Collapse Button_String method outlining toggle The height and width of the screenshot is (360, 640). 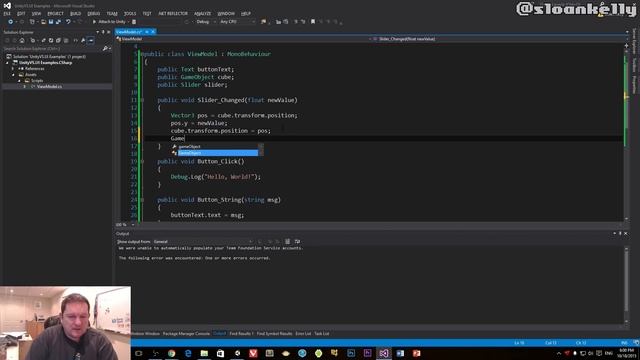point(142,200)
